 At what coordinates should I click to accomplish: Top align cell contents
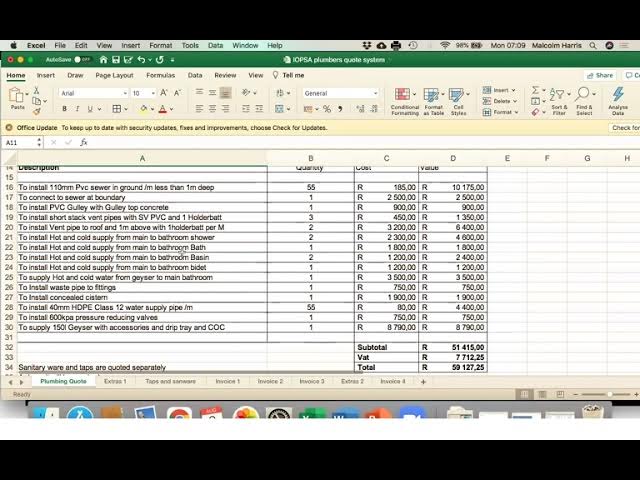[x=199, y=92]
